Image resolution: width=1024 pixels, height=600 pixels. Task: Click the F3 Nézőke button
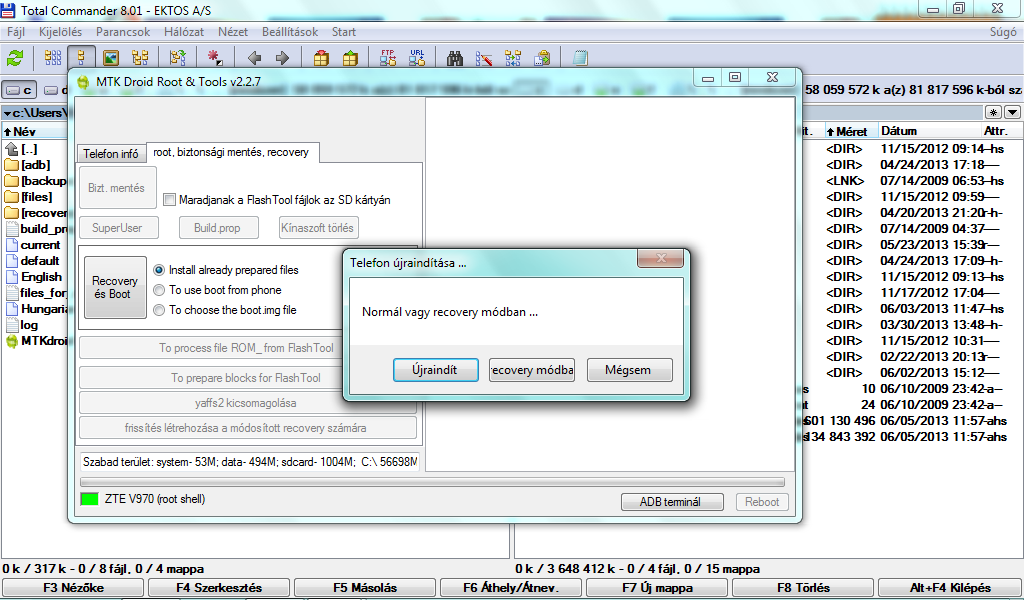point(73,588)
